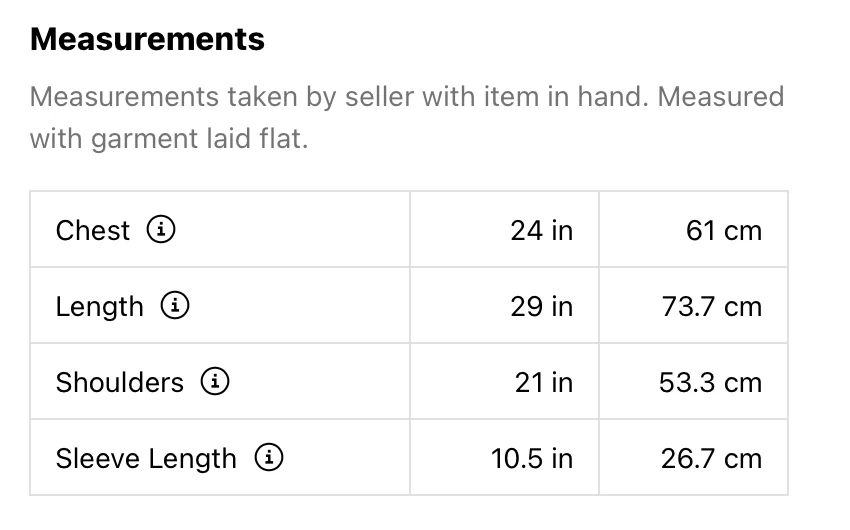Select the Chest row label
Viewport: 850px width, 530px height.
[93, 231]
